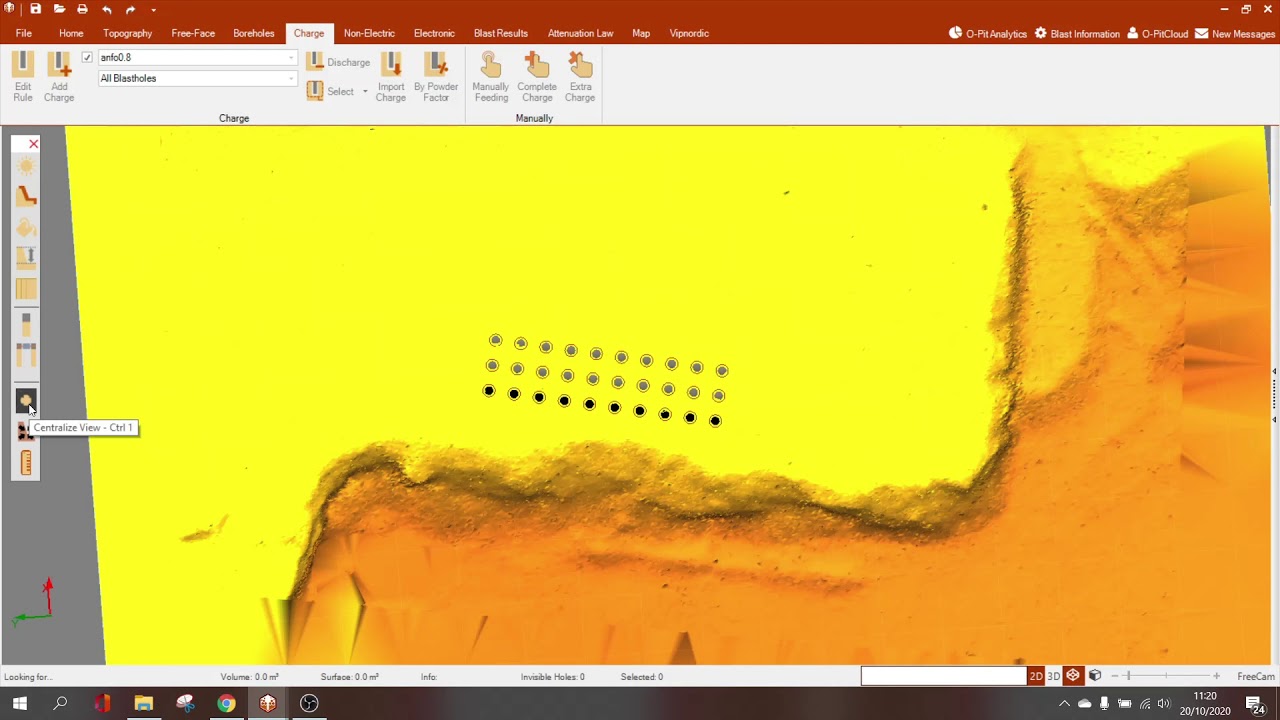Open the Topography tab
1280x720 pixels.
128,33
